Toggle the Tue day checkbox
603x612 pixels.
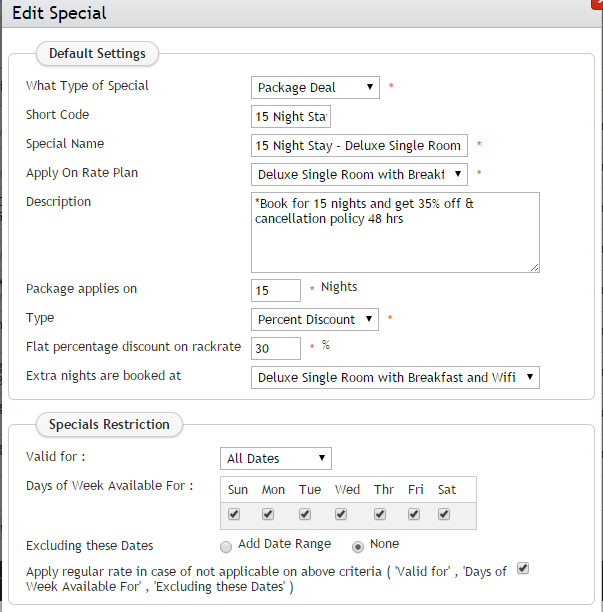coord(305,514)
